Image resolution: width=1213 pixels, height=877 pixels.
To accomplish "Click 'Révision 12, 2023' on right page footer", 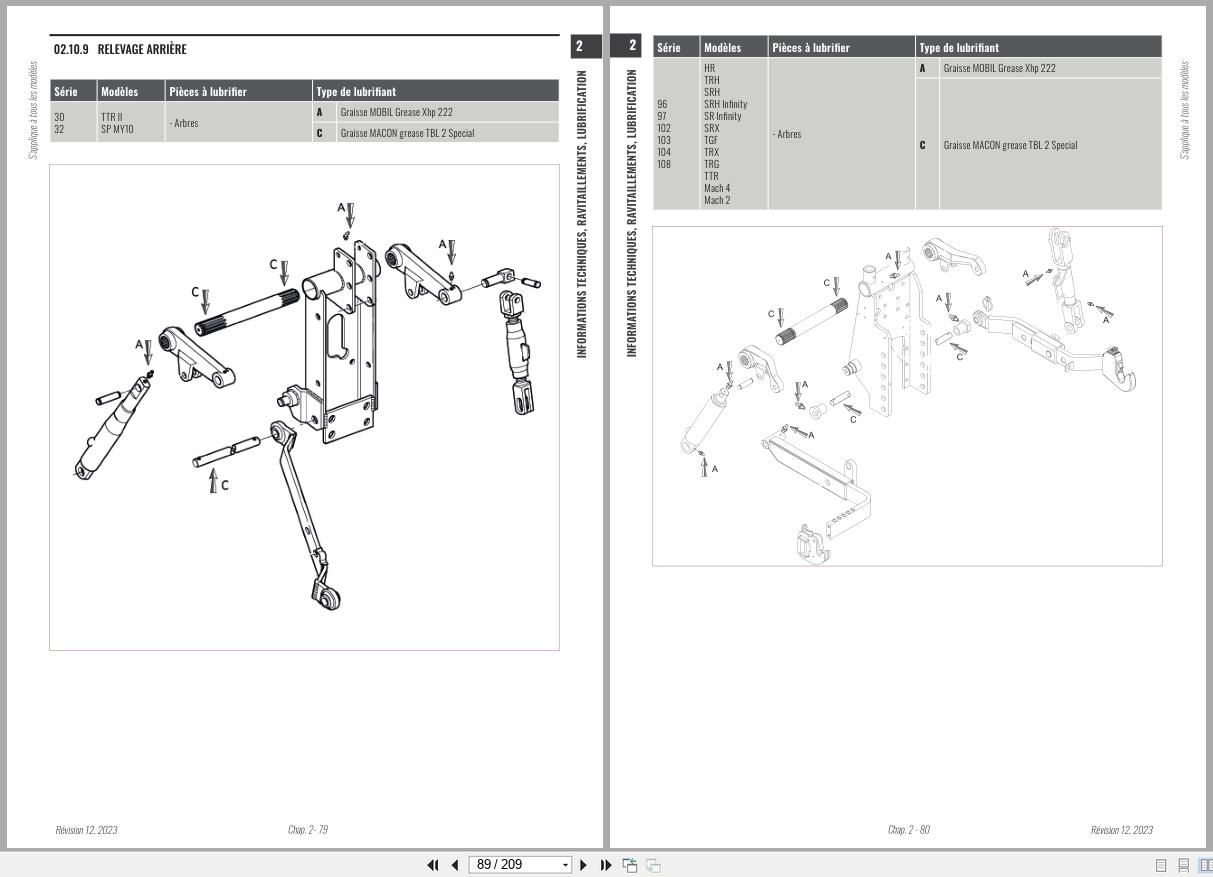I will coord(1122,830).
